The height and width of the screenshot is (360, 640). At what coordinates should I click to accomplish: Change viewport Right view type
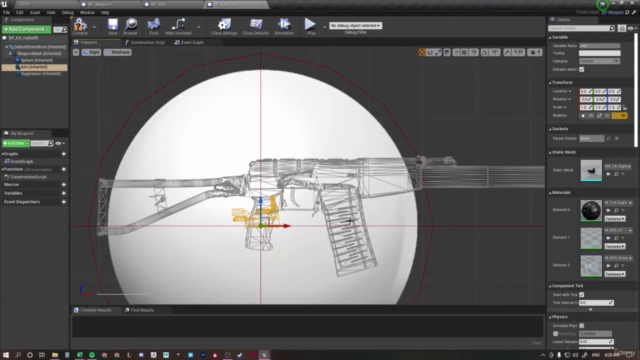pos(91,52)
